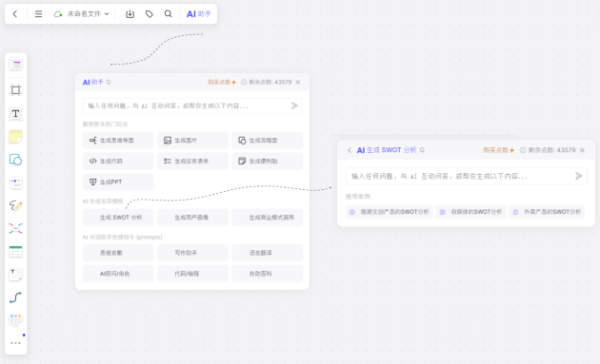Select the yellow sticky note tool
This screenshot has width=600, height=364.
(x=16, y=137)
